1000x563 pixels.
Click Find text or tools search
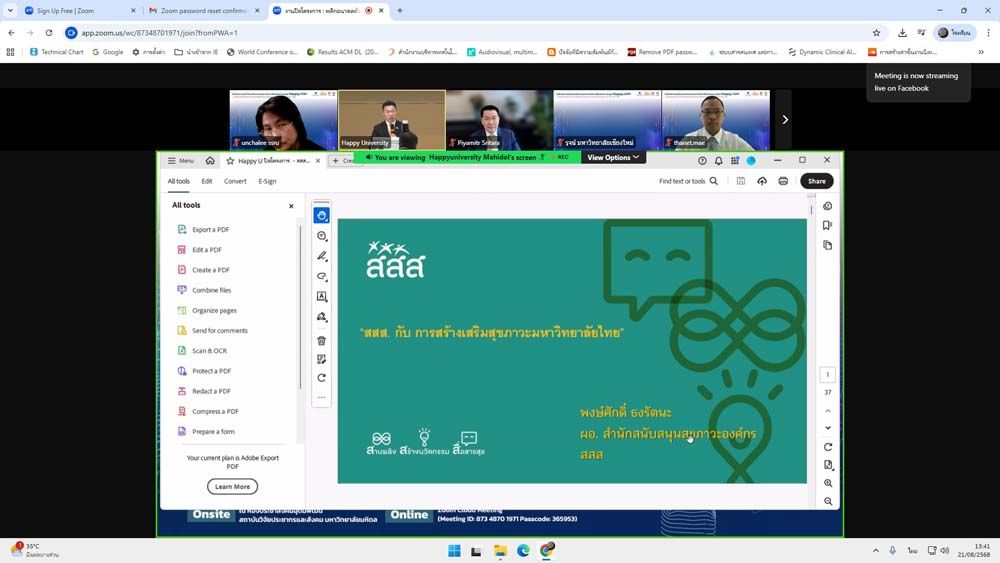(x=688, y=181)
